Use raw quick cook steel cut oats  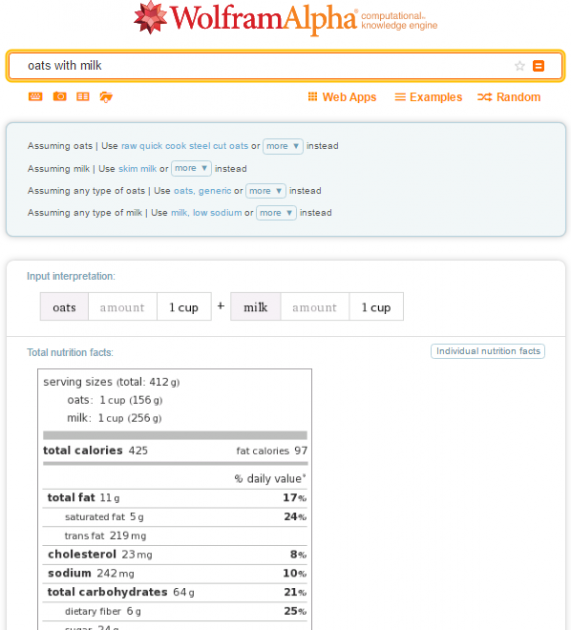click(x=184, y=146)
